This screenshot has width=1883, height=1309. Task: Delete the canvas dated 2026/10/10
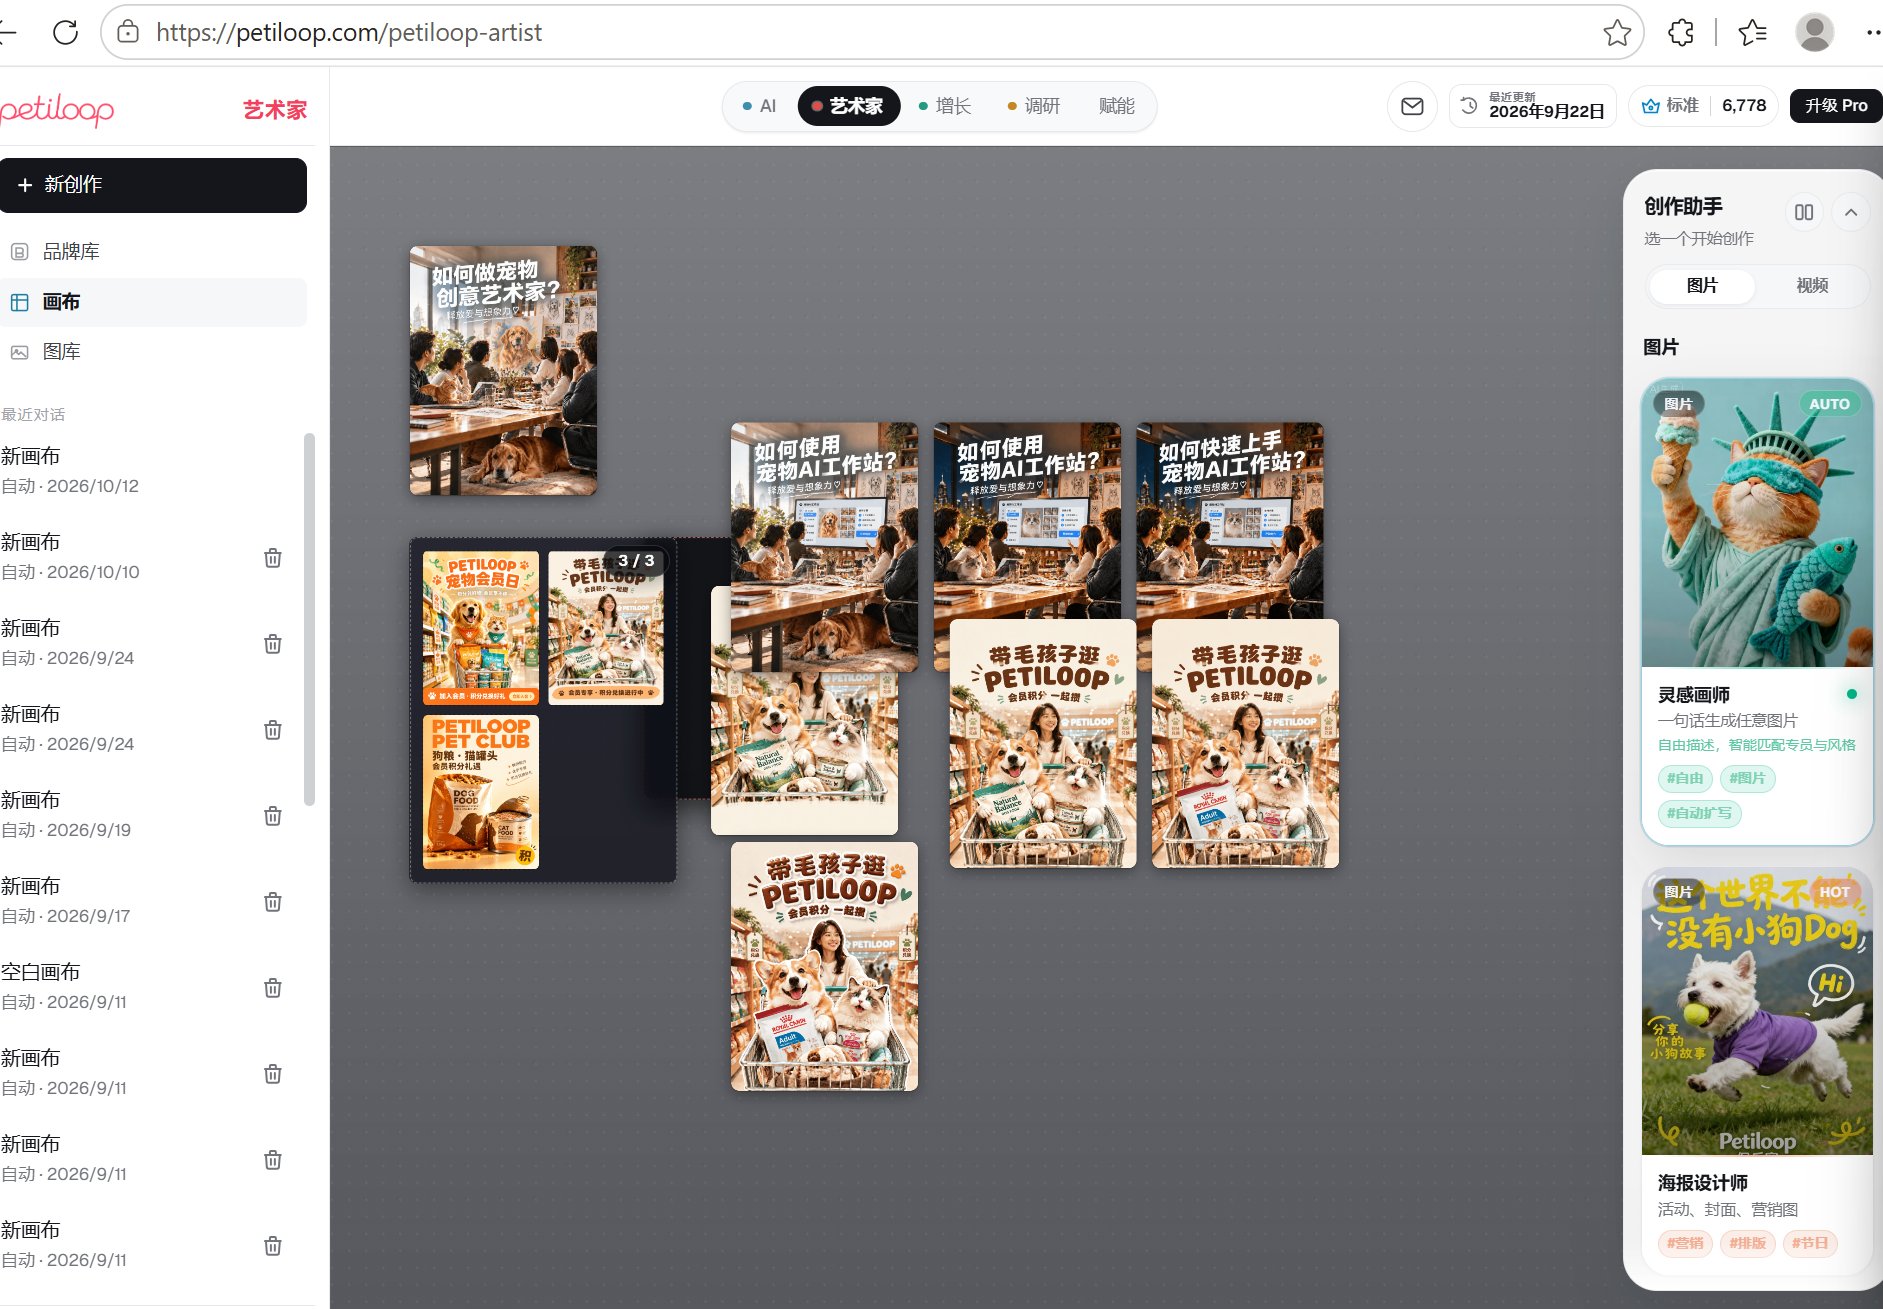(x=272, y=558)
